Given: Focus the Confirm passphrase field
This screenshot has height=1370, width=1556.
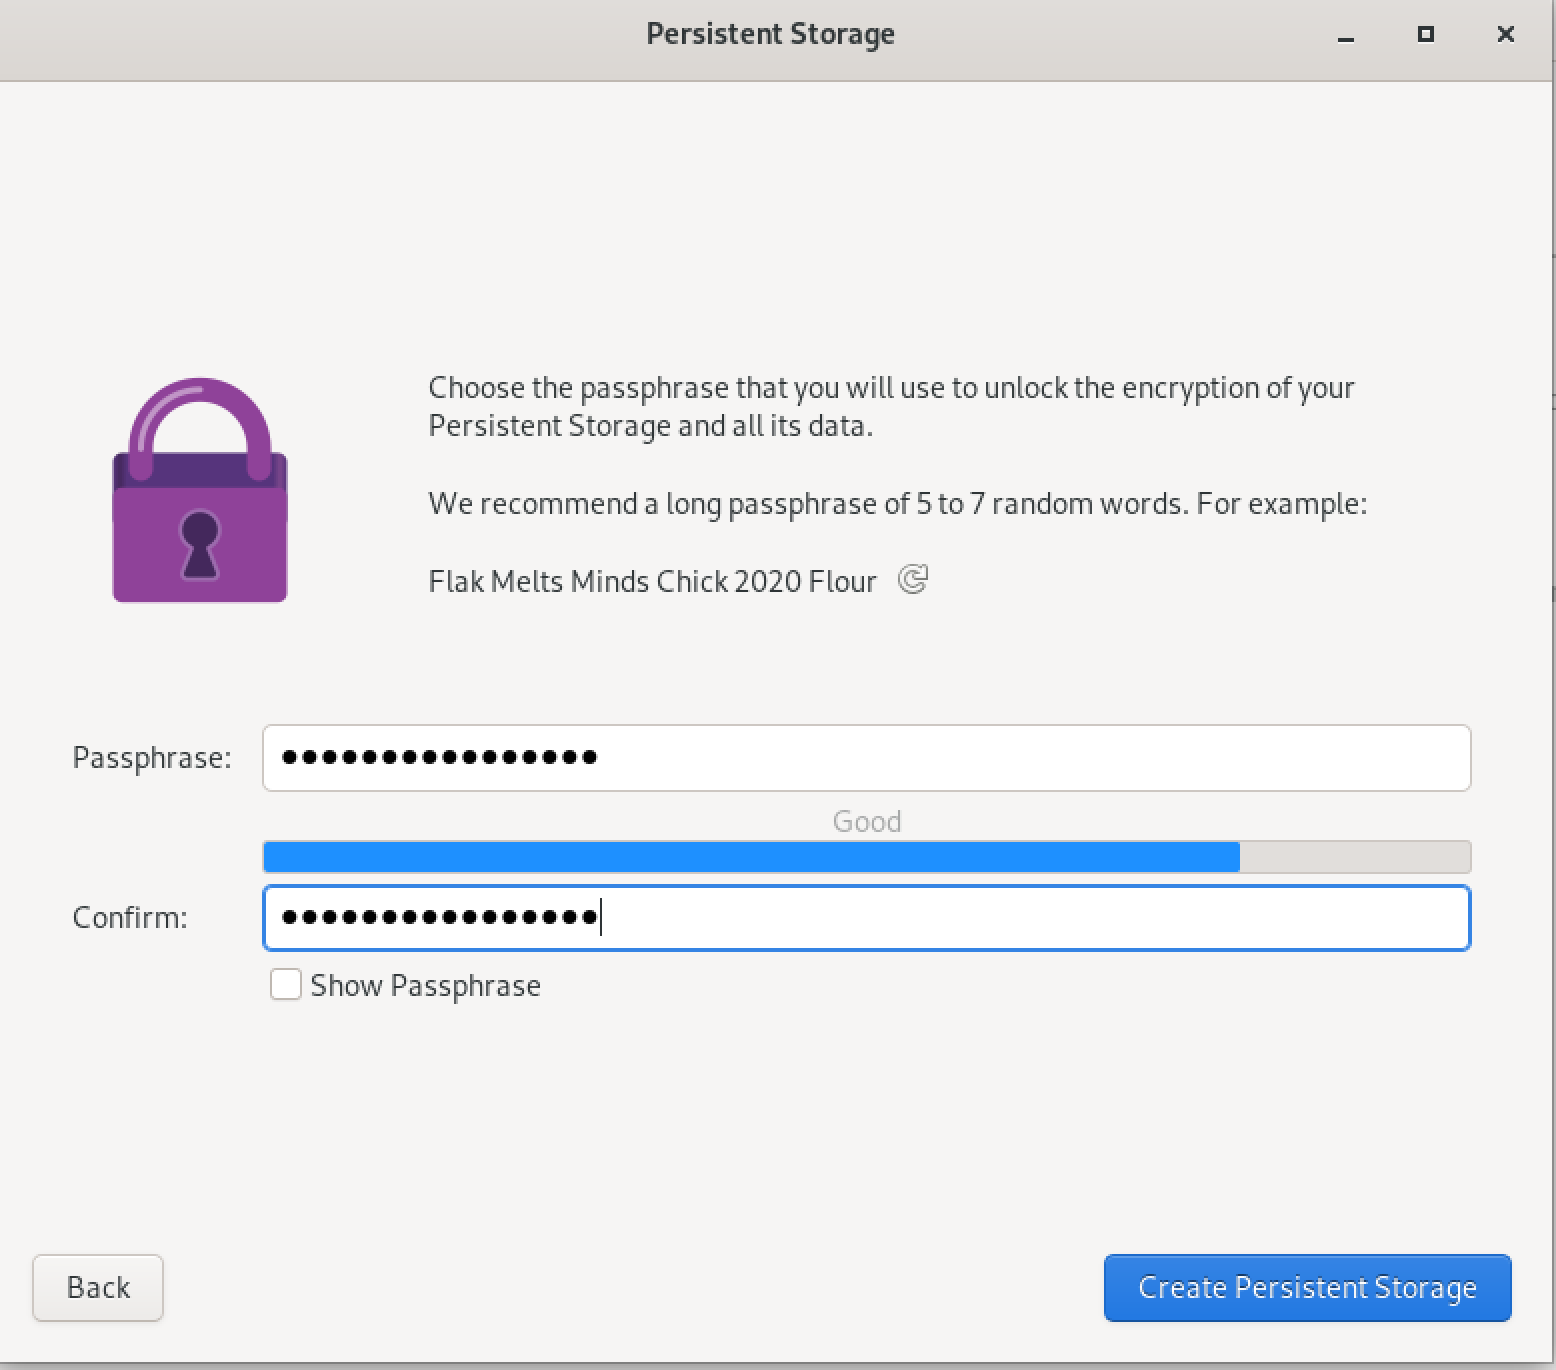Looking at the screenshot, I should point(866,917).
